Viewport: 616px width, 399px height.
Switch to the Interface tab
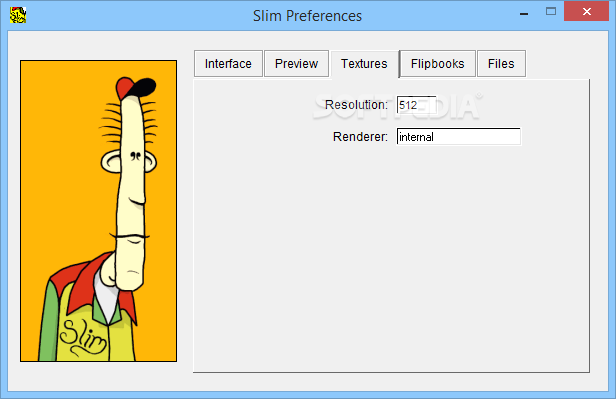click(228, 64)
